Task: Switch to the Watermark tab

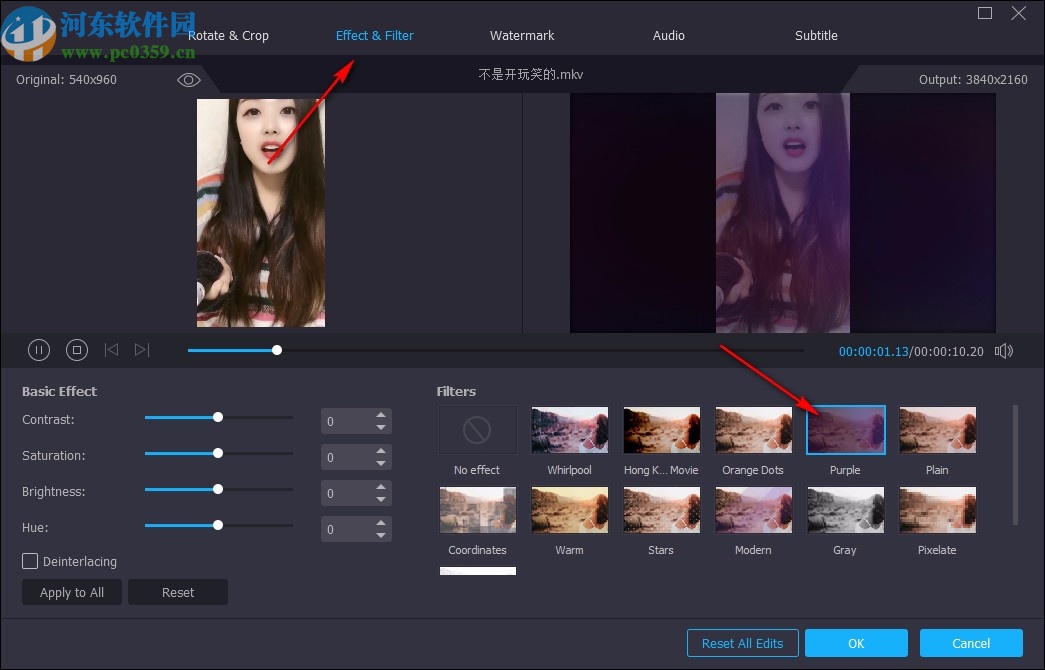Action: tap(522, 36)
